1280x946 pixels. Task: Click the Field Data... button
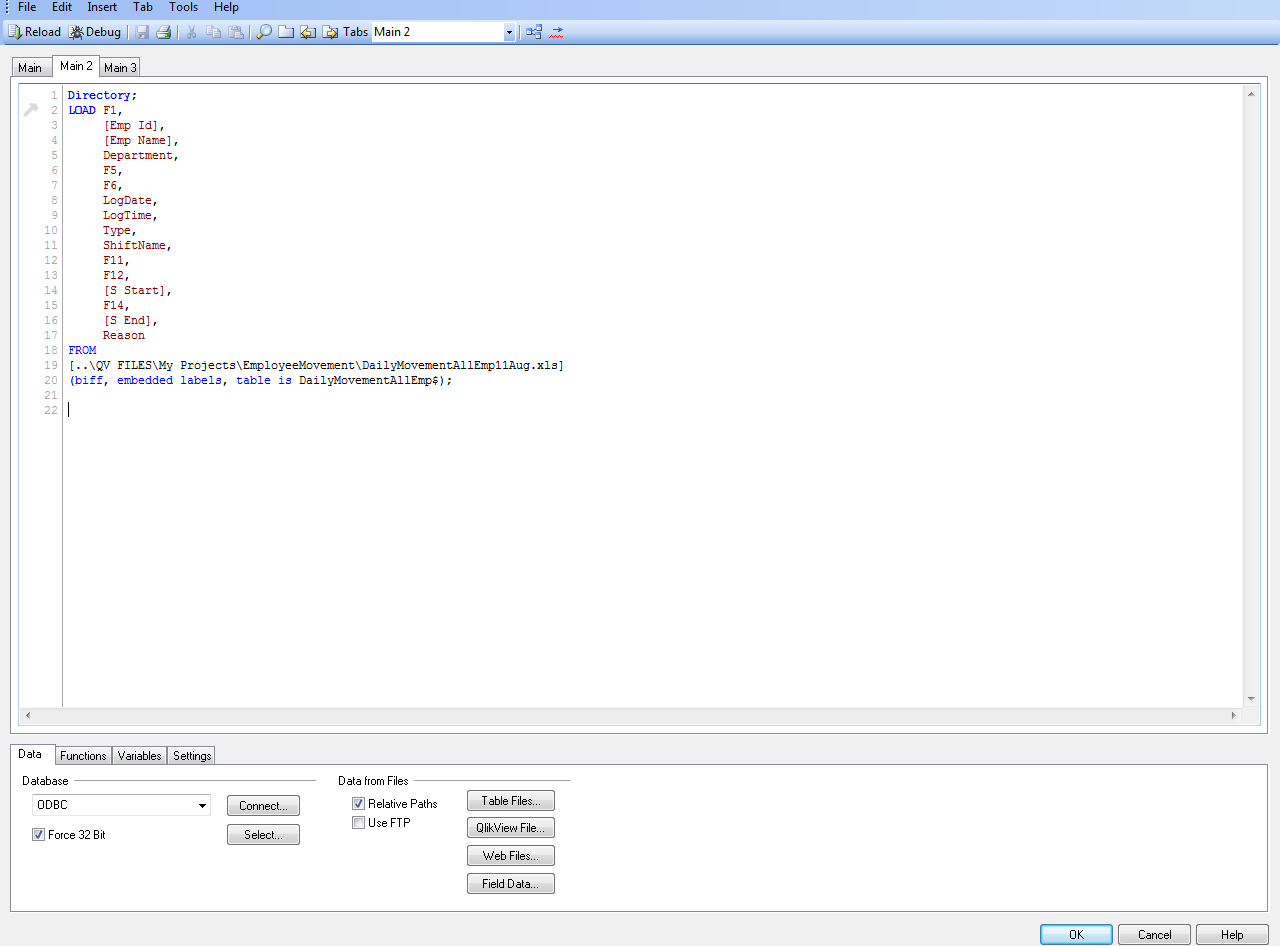(511, 884)
